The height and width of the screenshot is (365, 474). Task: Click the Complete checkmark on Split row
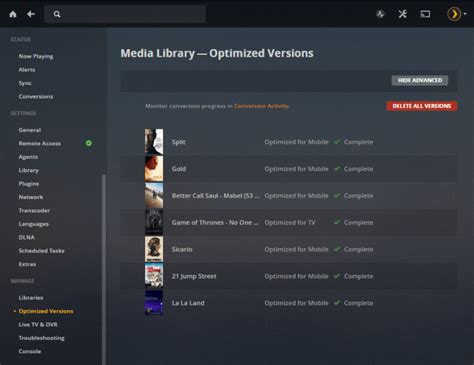tap(337, 142)
